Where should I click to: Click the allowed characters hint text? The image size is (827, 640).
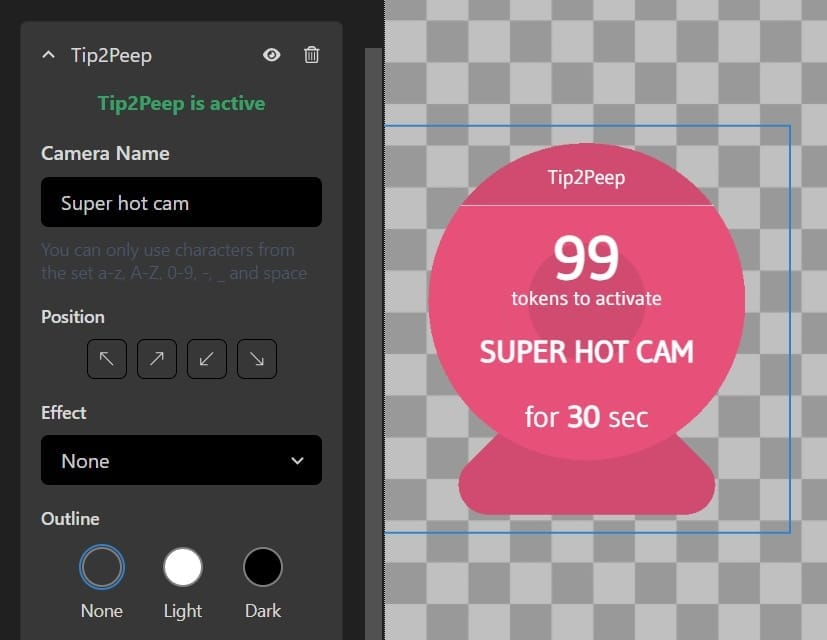click(174, 261)
